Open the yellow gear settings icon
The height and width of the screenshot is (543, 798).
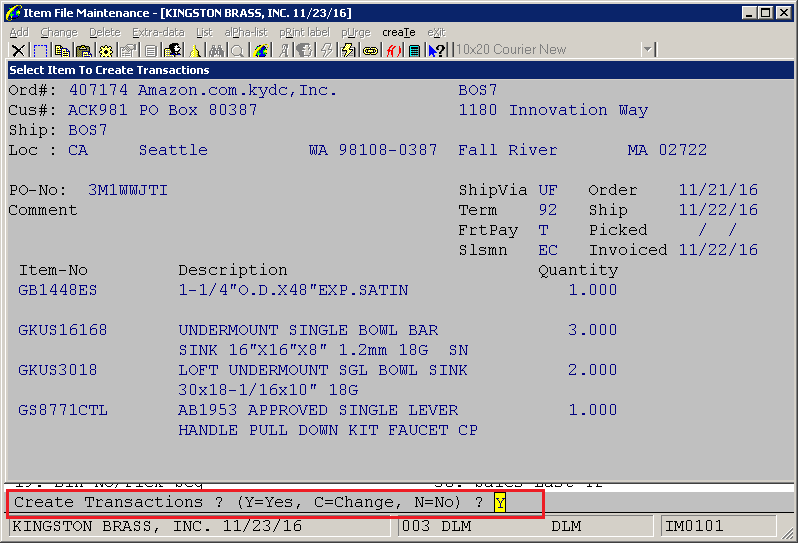pos(106,50)
